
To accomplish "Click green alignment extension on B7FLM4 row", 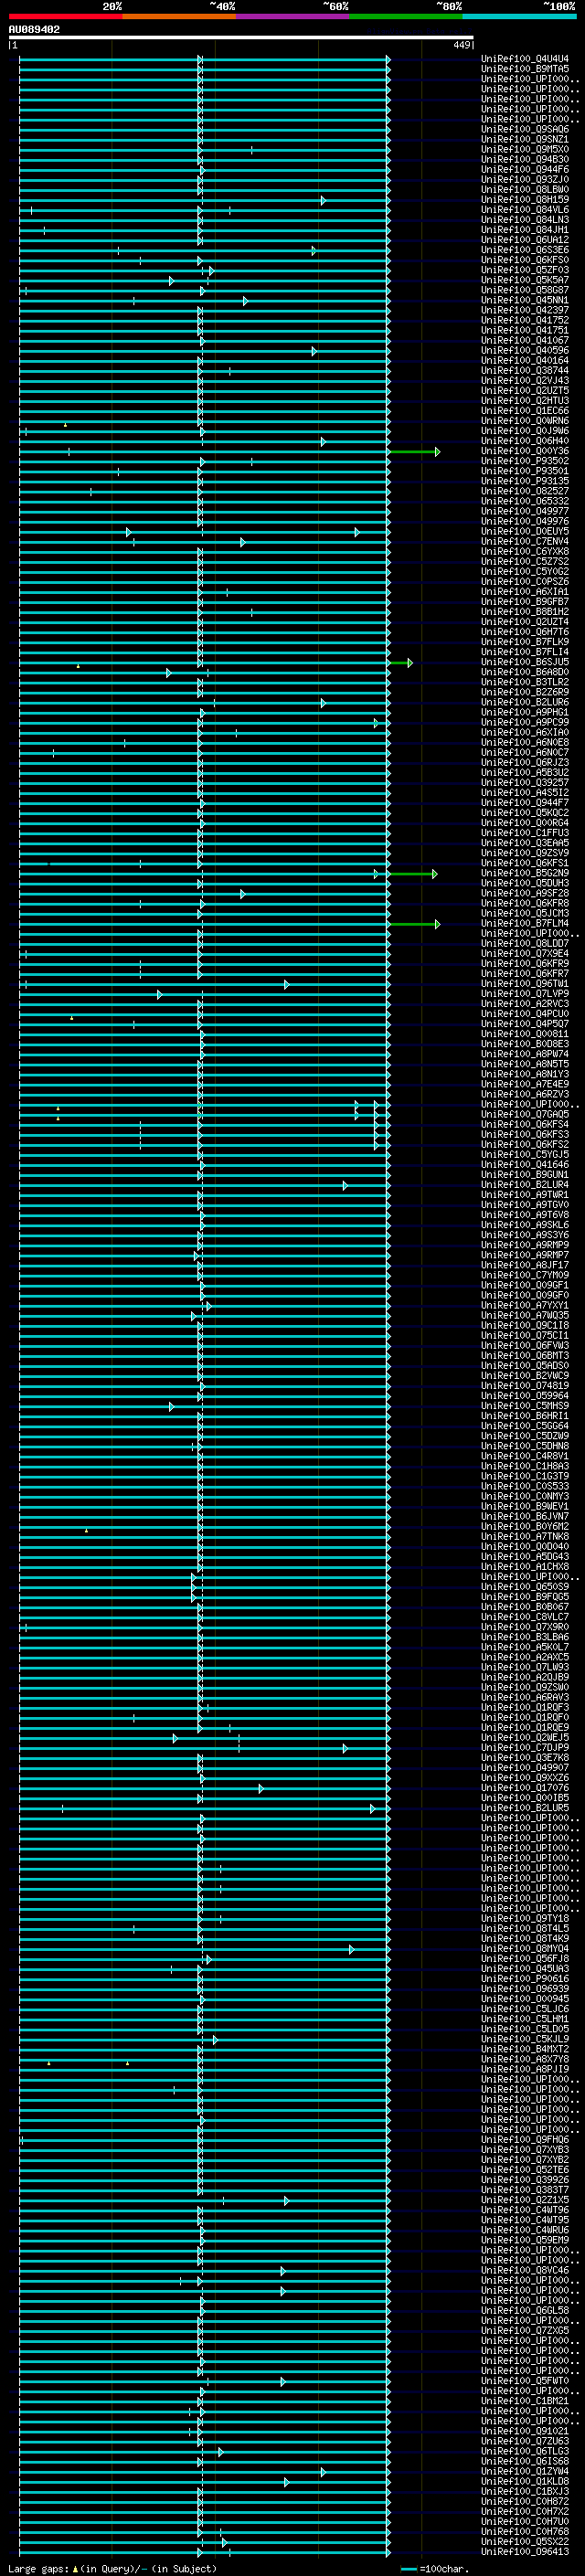I will [x=414, y=924].
